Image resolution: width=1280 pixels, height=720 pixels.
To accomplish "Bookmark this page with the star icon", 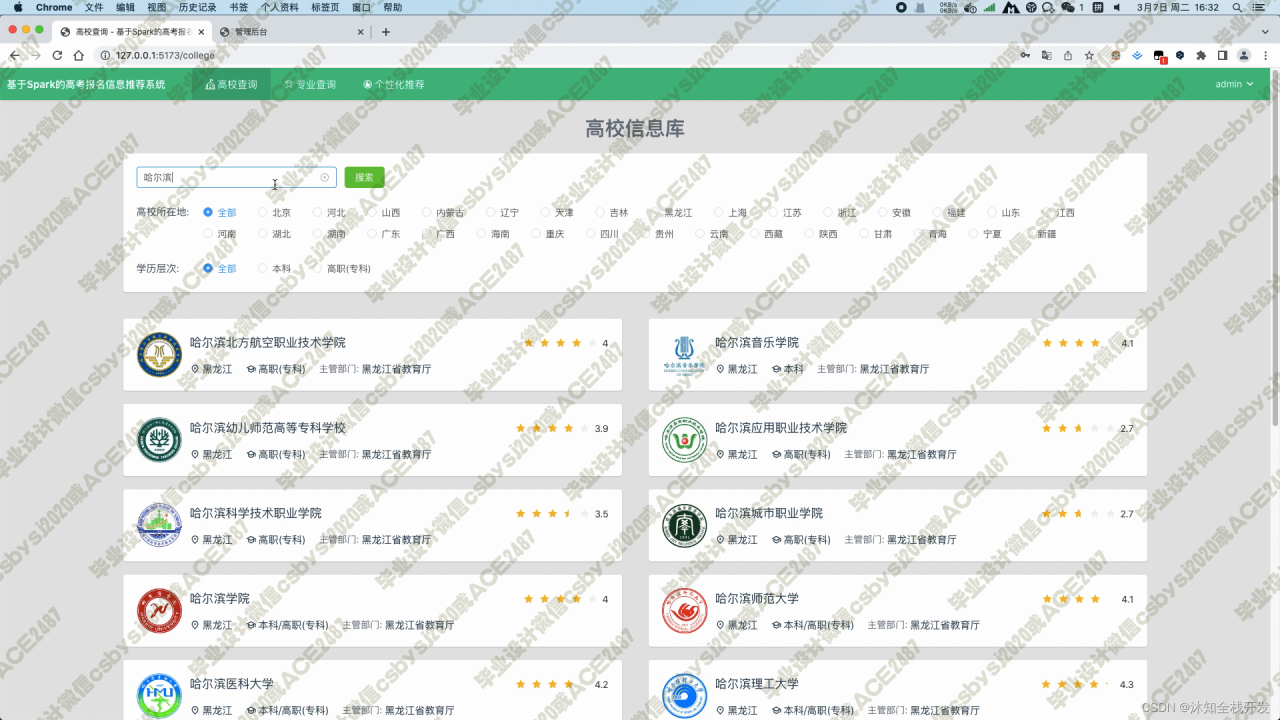I will point(1089,55).
